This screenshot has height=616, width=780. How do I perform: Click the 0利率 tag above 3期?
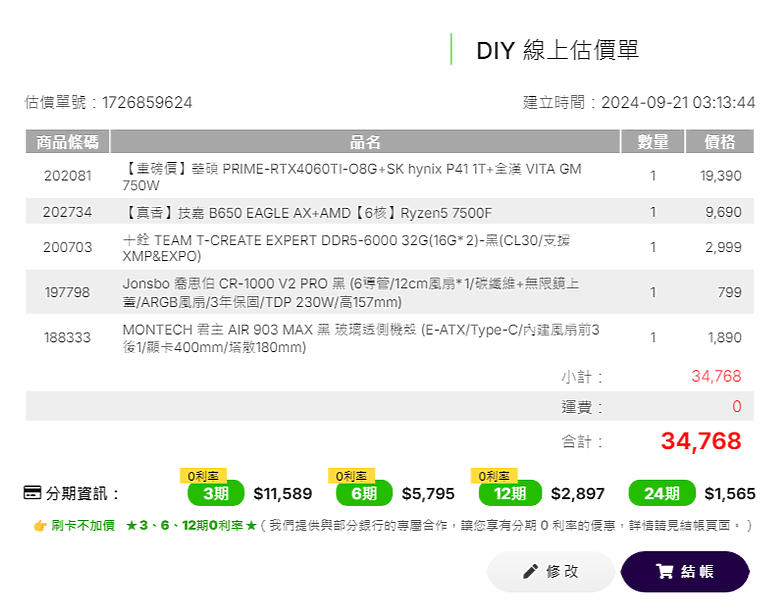(203, 476)
